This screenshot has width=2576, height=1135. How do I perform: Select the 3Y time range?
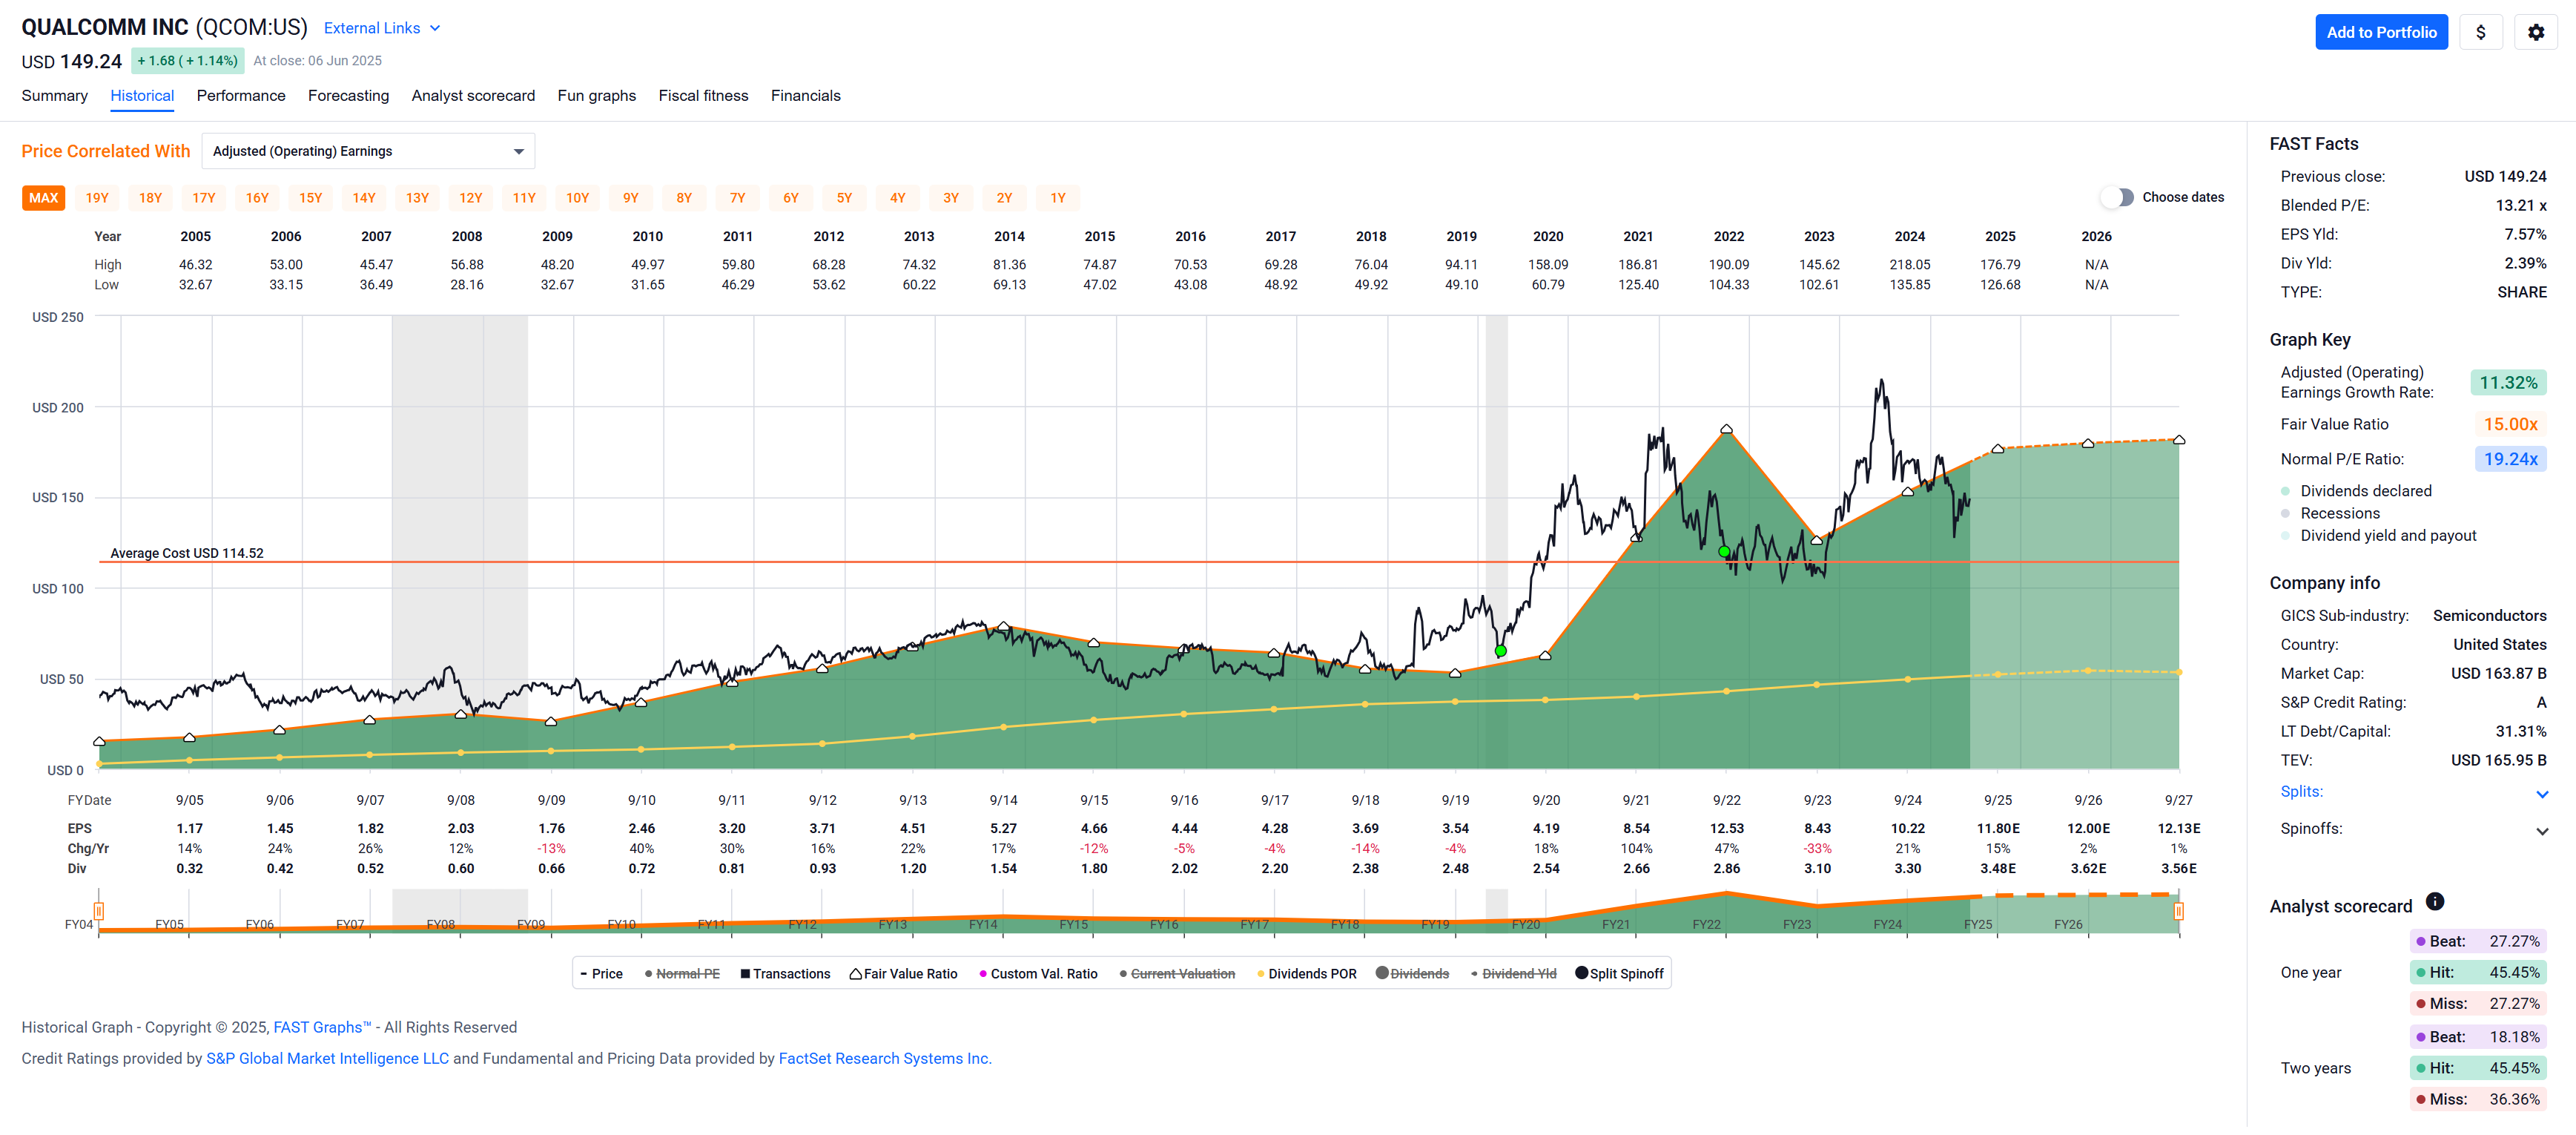[x=951, y=198]
